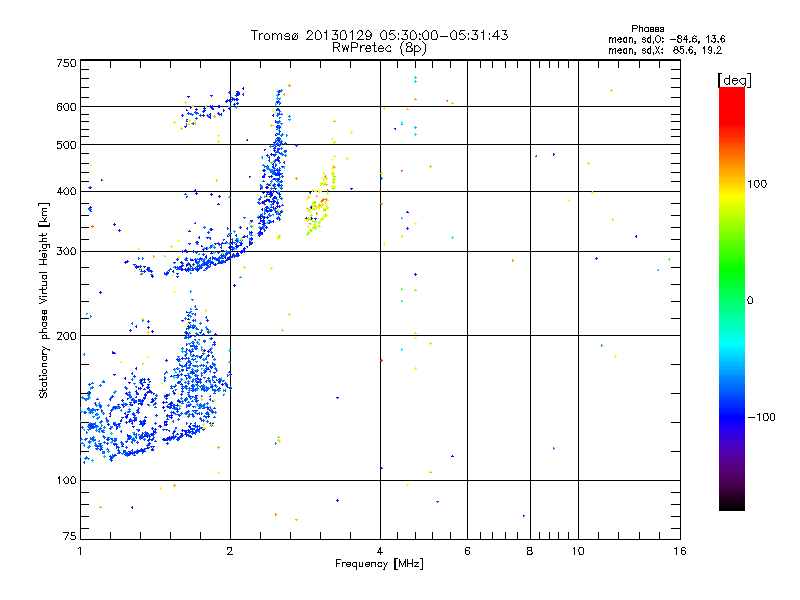Click the y-axis tick label '600'
The width and height of the screenshot is (800, 600).
[x=66, y=107]
